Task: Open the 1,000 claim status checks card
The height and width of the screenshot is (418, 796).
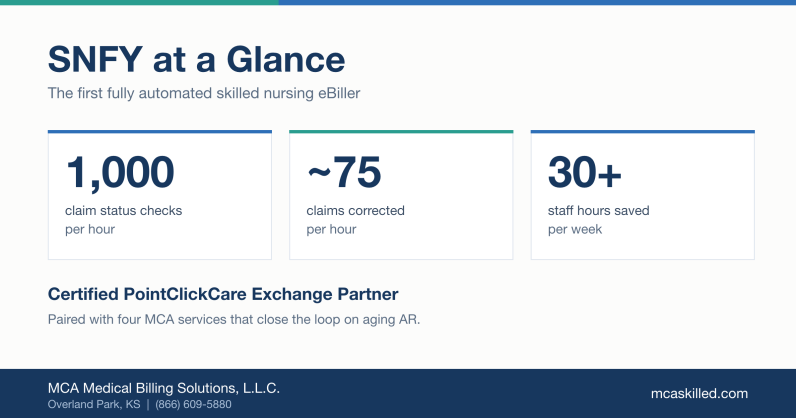Action: 160,195
